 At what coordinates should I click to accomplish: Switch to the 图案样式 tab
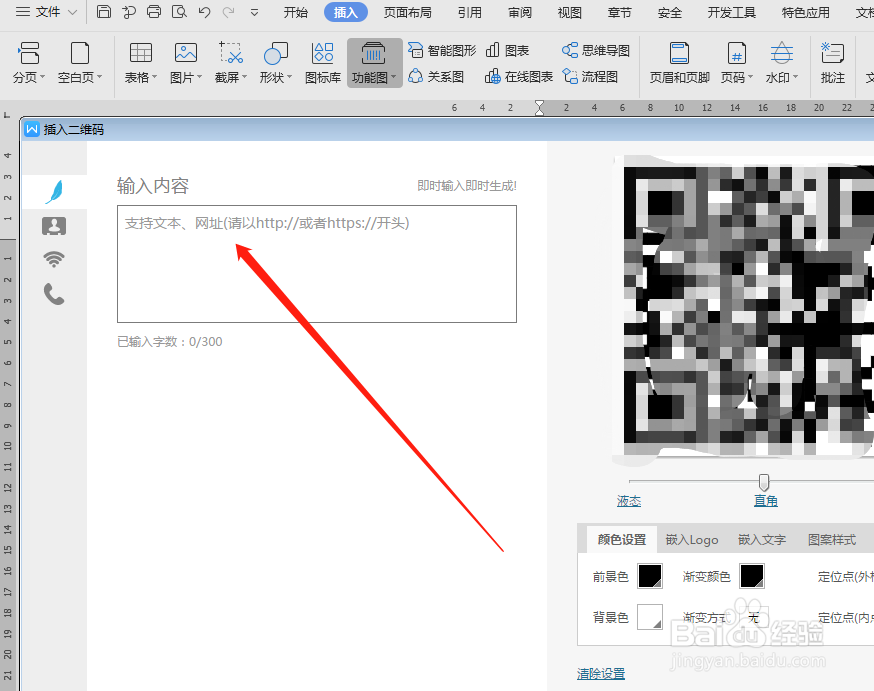pyautogui.click(x=832, y=539)
